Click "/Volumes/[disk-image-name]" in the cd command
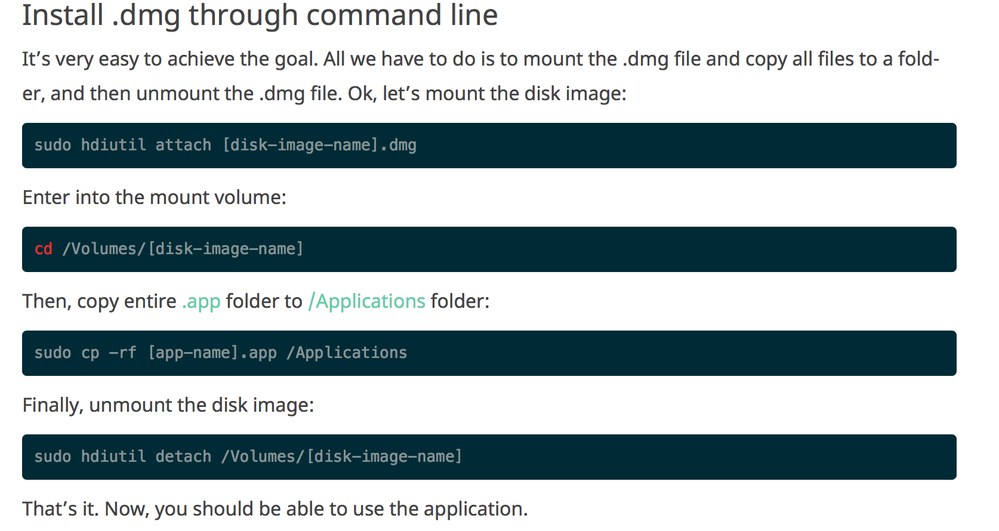 tap(182, 249)
